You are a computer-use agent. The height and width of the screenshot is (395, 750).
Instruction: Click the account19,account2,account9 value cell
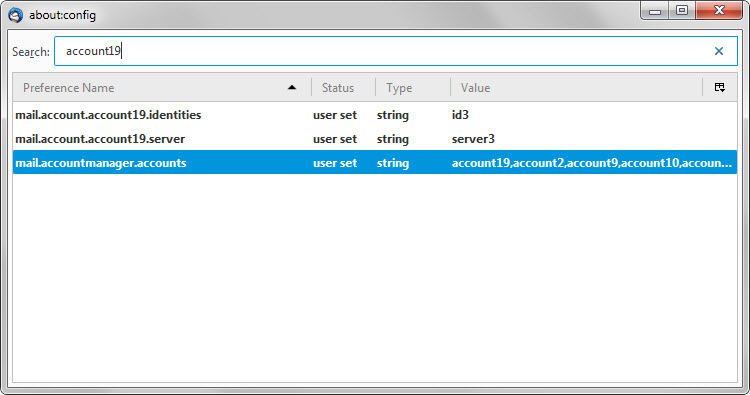point(592,163)
